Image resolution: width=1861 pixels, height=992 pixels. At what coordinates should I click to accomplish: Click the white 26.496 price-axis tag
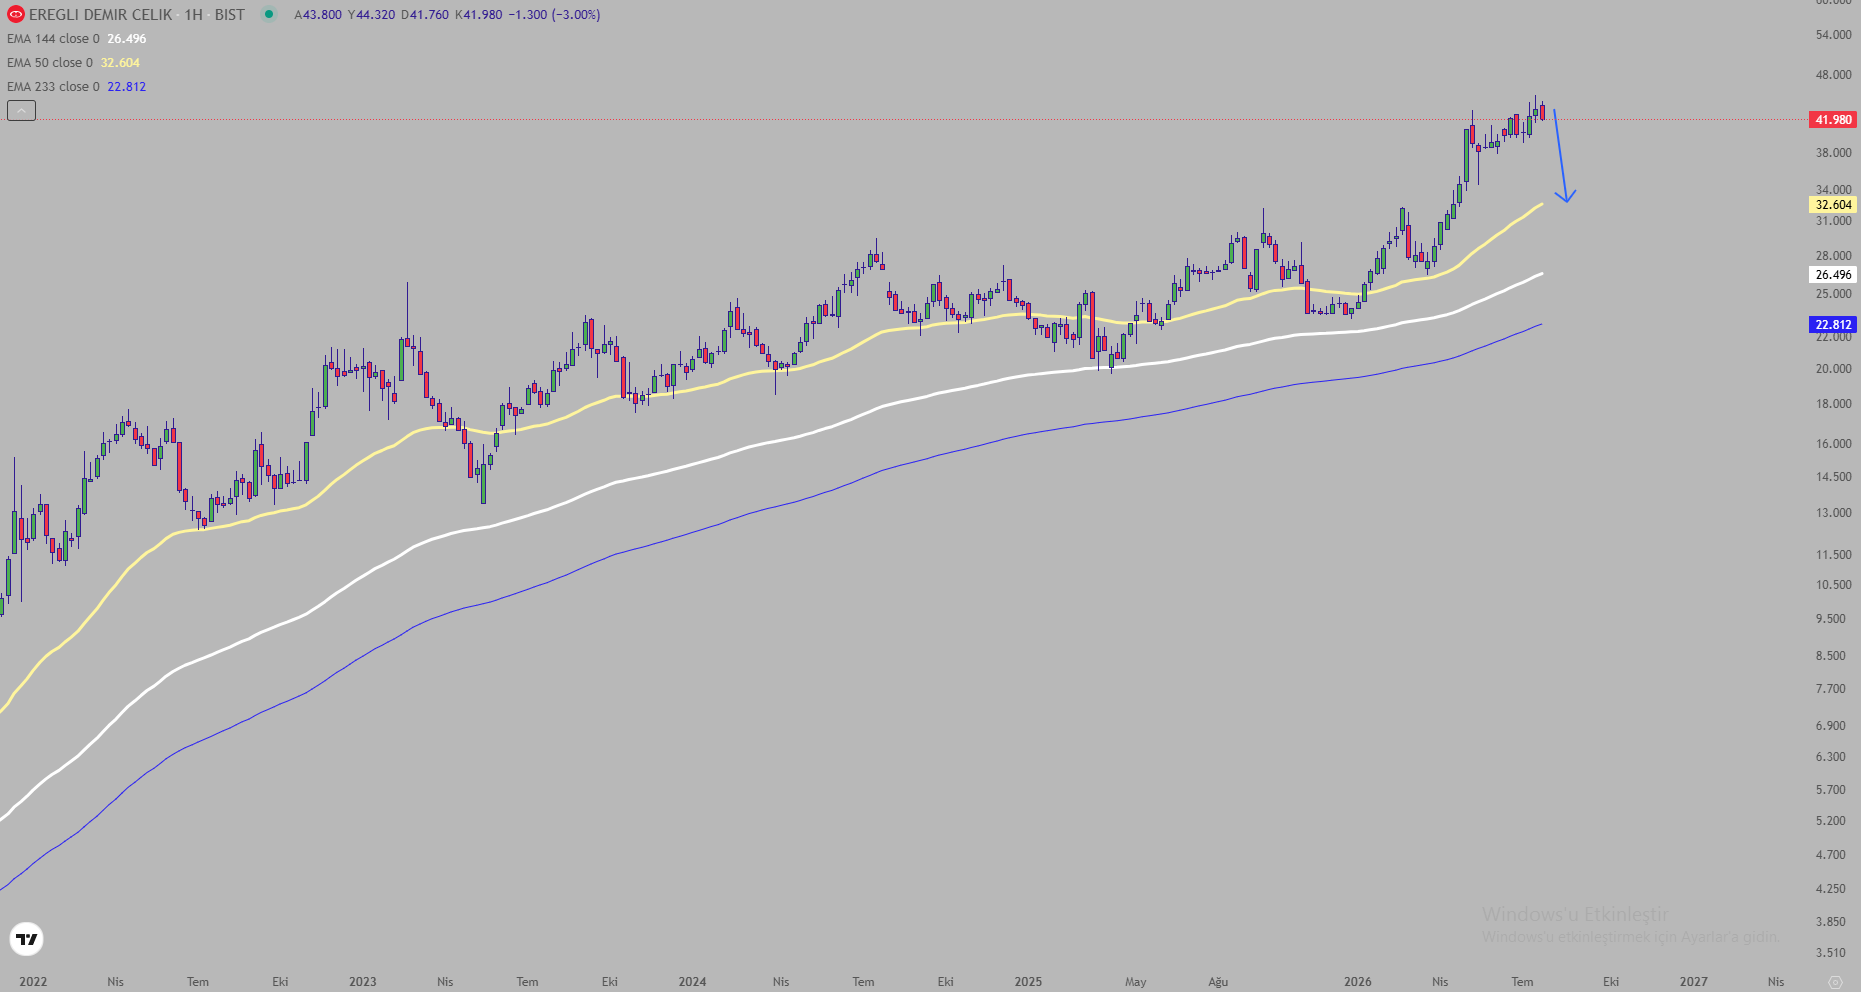click(x=1833, y=275)
